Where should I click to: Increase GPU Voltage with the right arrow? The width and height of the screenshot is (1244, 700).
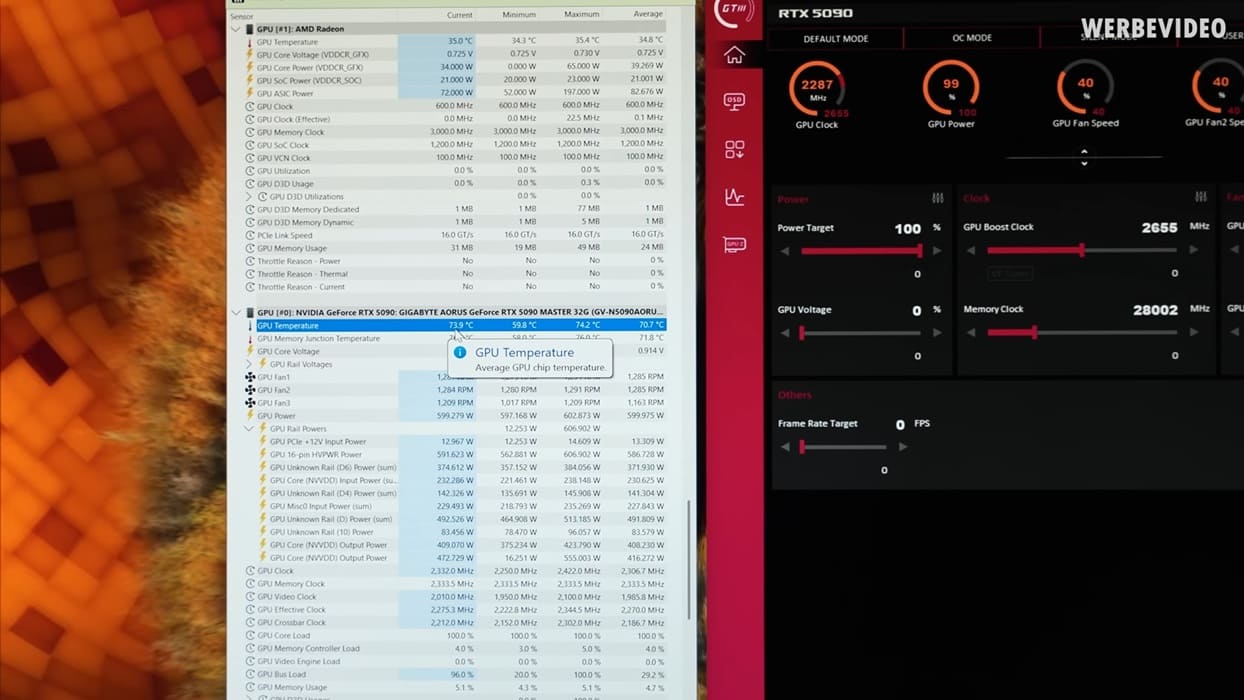tap(937, 333)
